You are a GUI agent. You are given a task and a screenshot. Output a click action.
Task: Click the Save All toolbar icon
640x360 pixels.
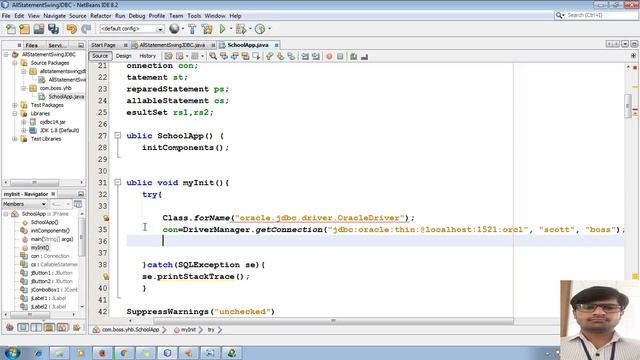pos(53,29)
